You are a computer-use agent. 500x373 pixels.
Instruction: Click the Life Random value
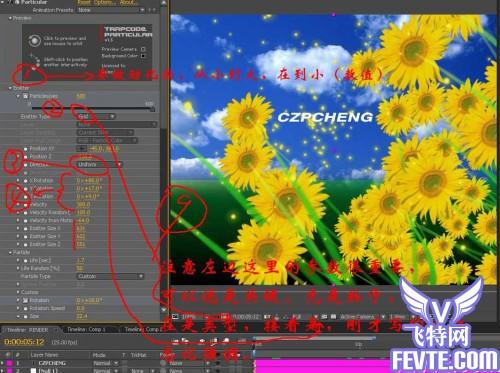(80, 268)
